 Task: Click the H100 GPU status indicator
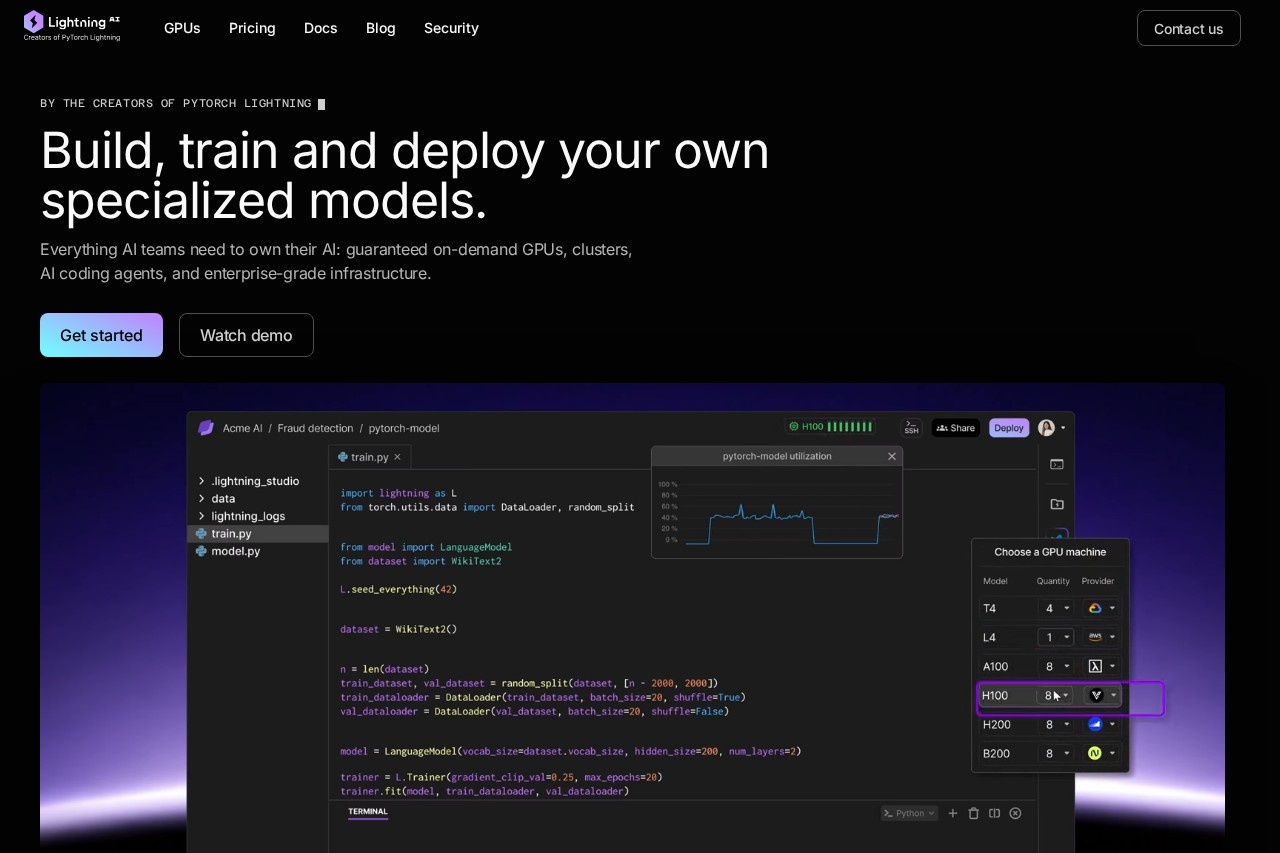(830, 427)
